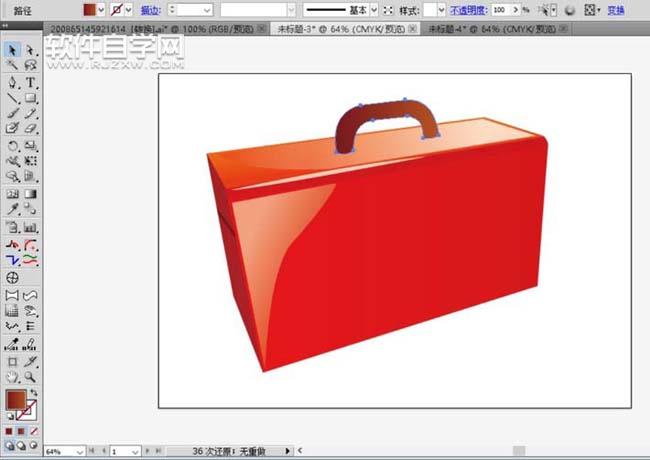Set paint mode to None
The height and width of the screenshot is (460, 650).
tap(33, 431)
